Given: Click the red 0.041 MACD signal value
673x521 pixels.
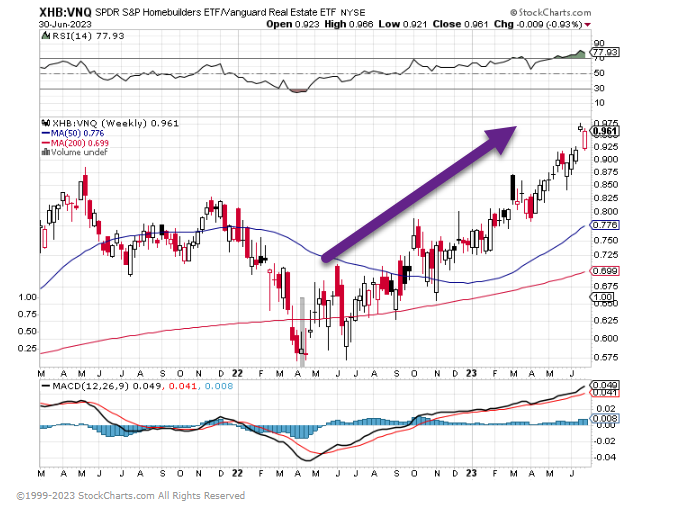Looking at the screenshot, I should 182,386.
